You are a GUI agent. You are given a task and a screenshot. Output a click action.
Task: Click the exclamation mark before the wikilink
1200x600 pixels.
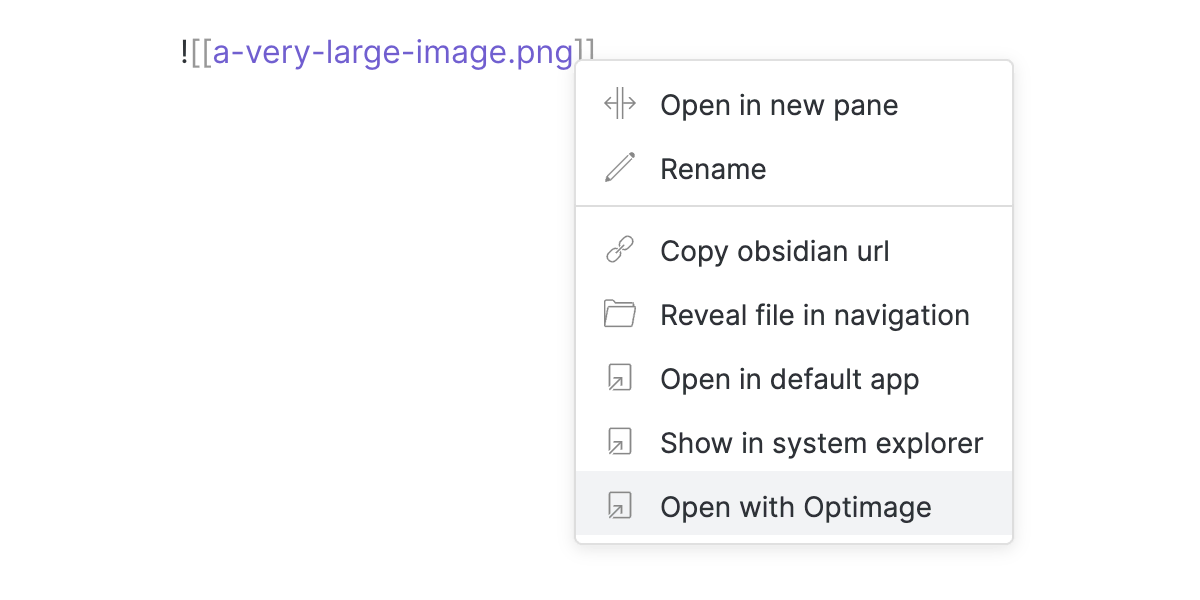click(x=183, y=52)
